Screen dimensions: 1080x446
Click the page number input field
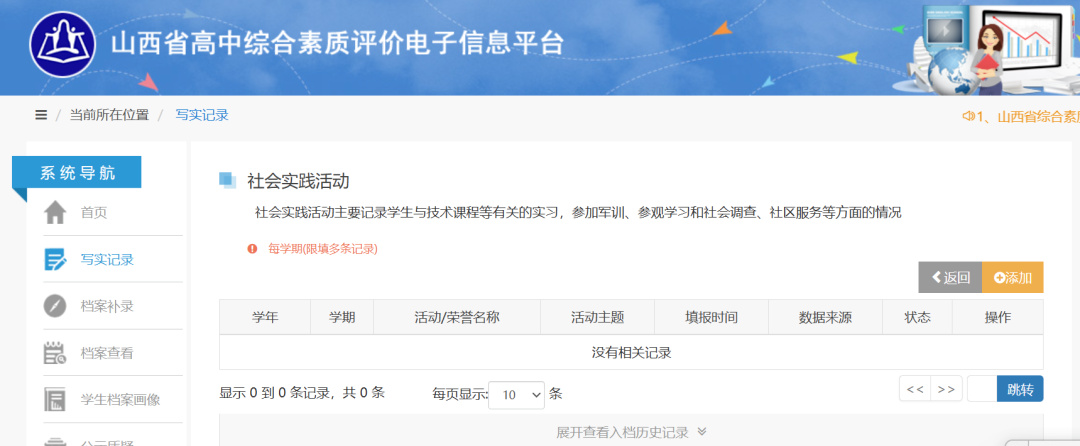point(981,389)
